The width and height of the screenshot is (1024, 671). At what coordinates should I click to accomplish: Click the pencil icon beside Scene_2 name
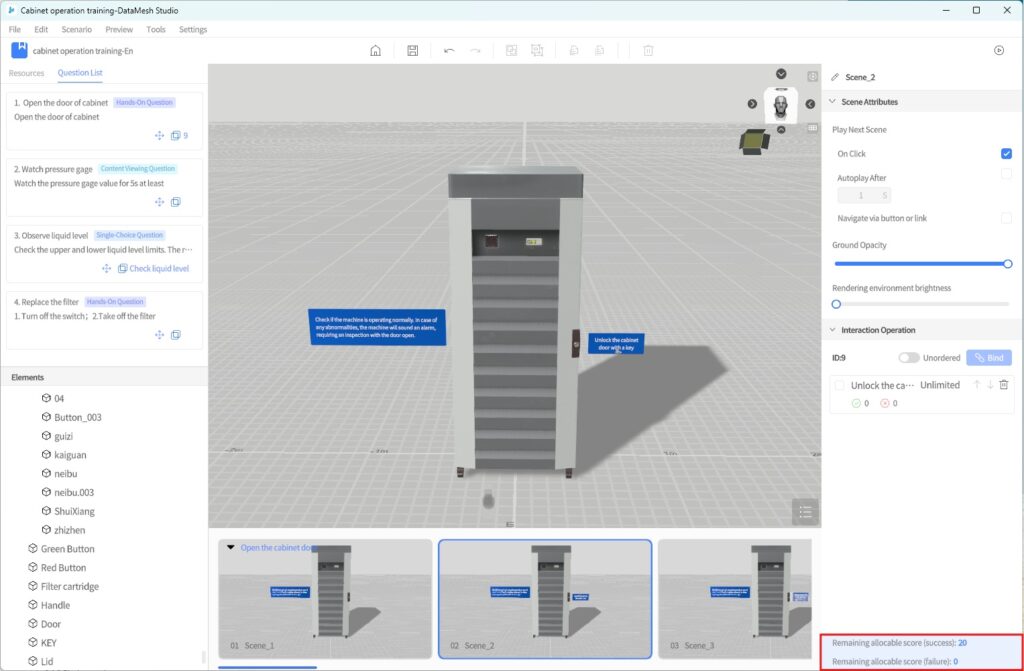tap(835, 77)
